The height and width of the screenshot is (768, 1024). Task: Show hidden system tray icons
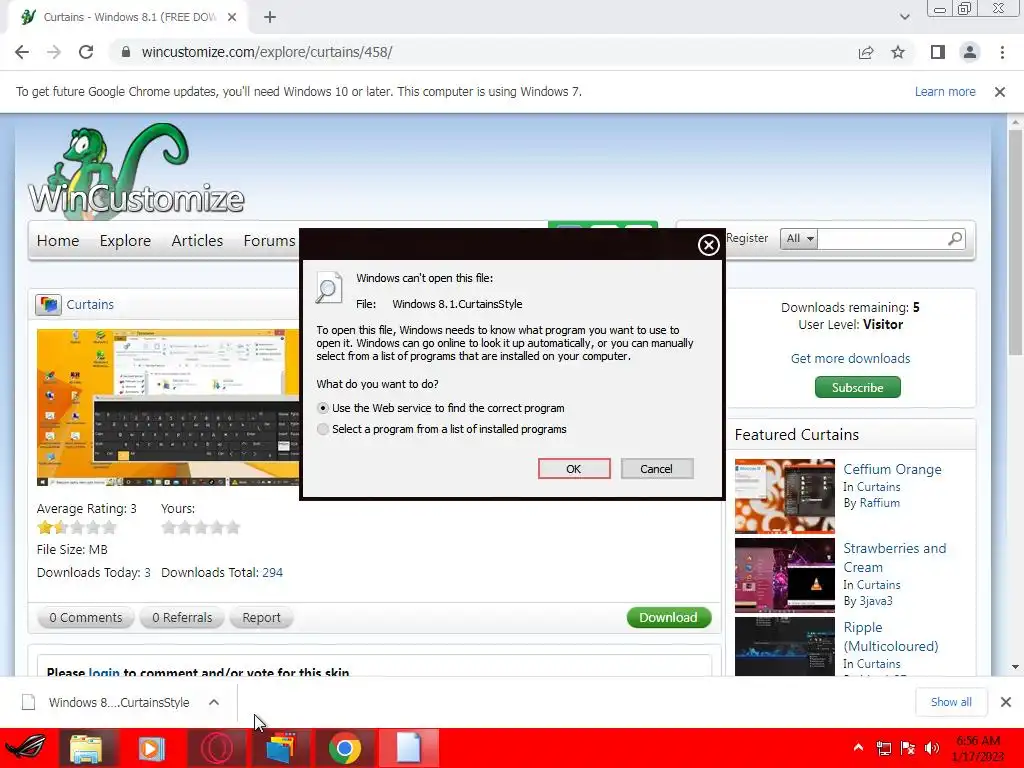point(858,747)
